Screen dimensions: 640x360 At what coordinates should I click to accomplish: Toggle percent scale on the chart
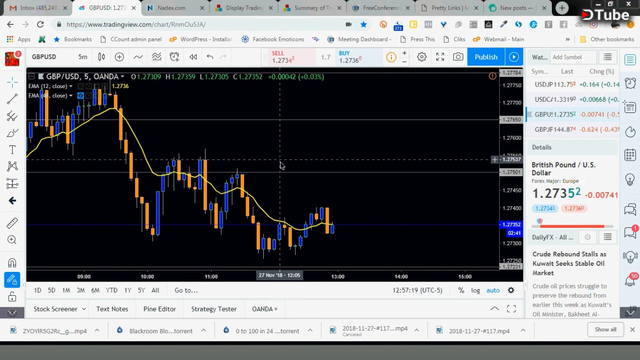coord(461,291)
